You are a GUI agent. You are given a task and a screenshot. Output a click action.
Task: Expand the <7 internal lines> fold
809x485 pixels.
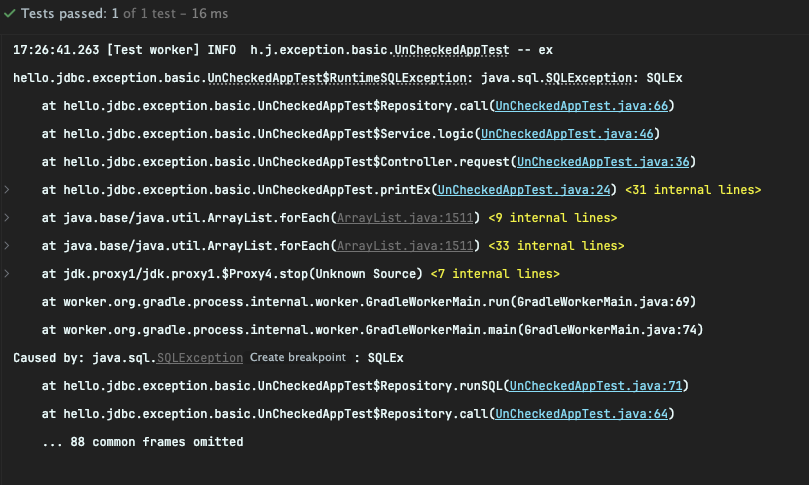click(x=495, y=273)
